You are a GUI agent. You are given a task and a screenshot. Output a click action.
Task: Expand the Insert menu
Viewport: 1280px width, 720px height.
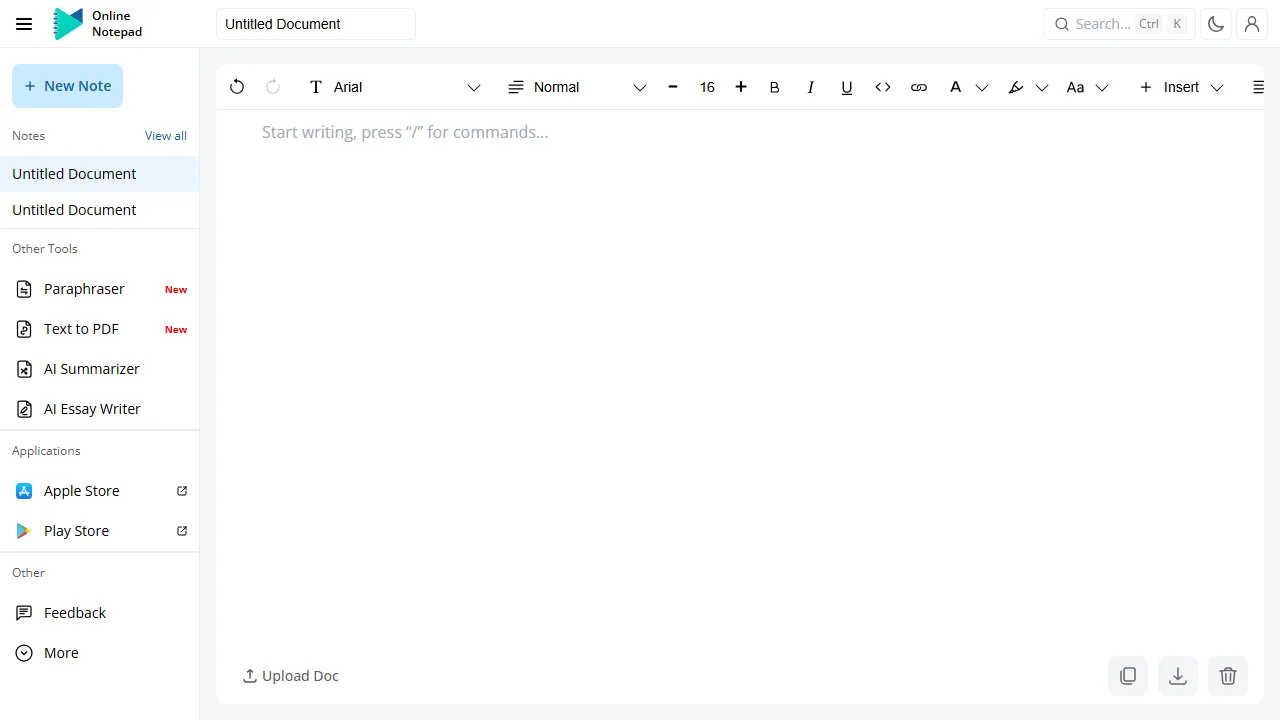tap(1181, 87)
